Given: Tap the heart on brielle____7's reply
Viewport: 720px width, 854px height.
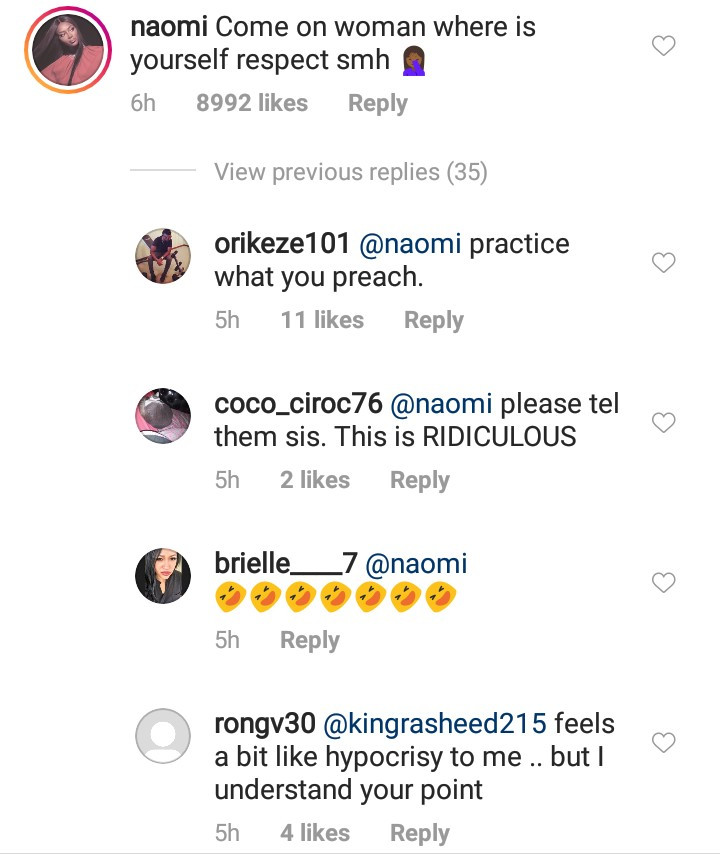Looking at the screenshot, I should [x=663, y=582].
